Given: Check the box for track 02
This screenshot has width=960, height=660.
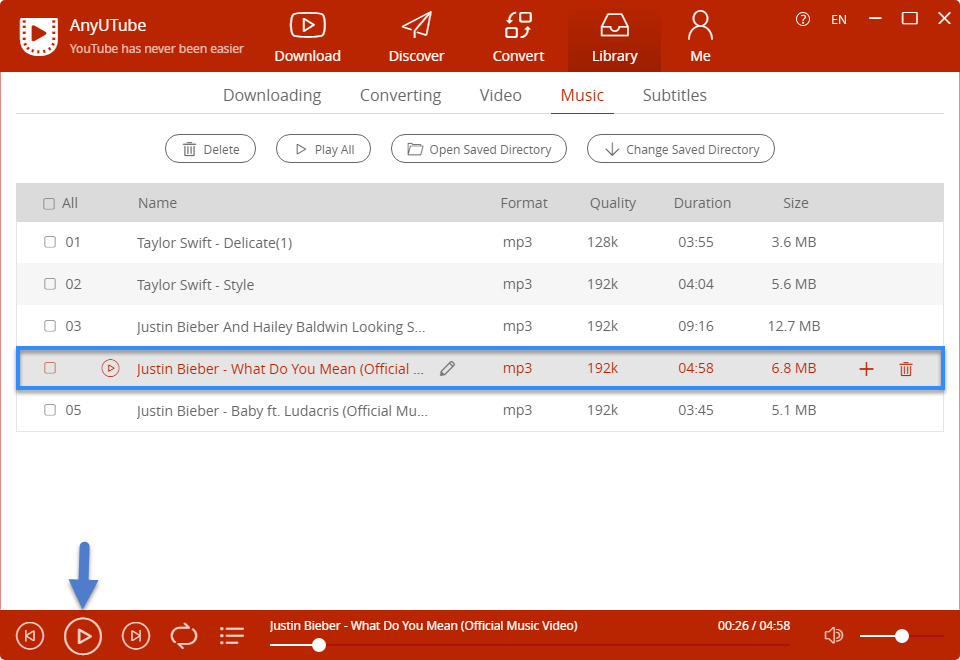Looking at the screenshot, I should [x=50, y=284].
